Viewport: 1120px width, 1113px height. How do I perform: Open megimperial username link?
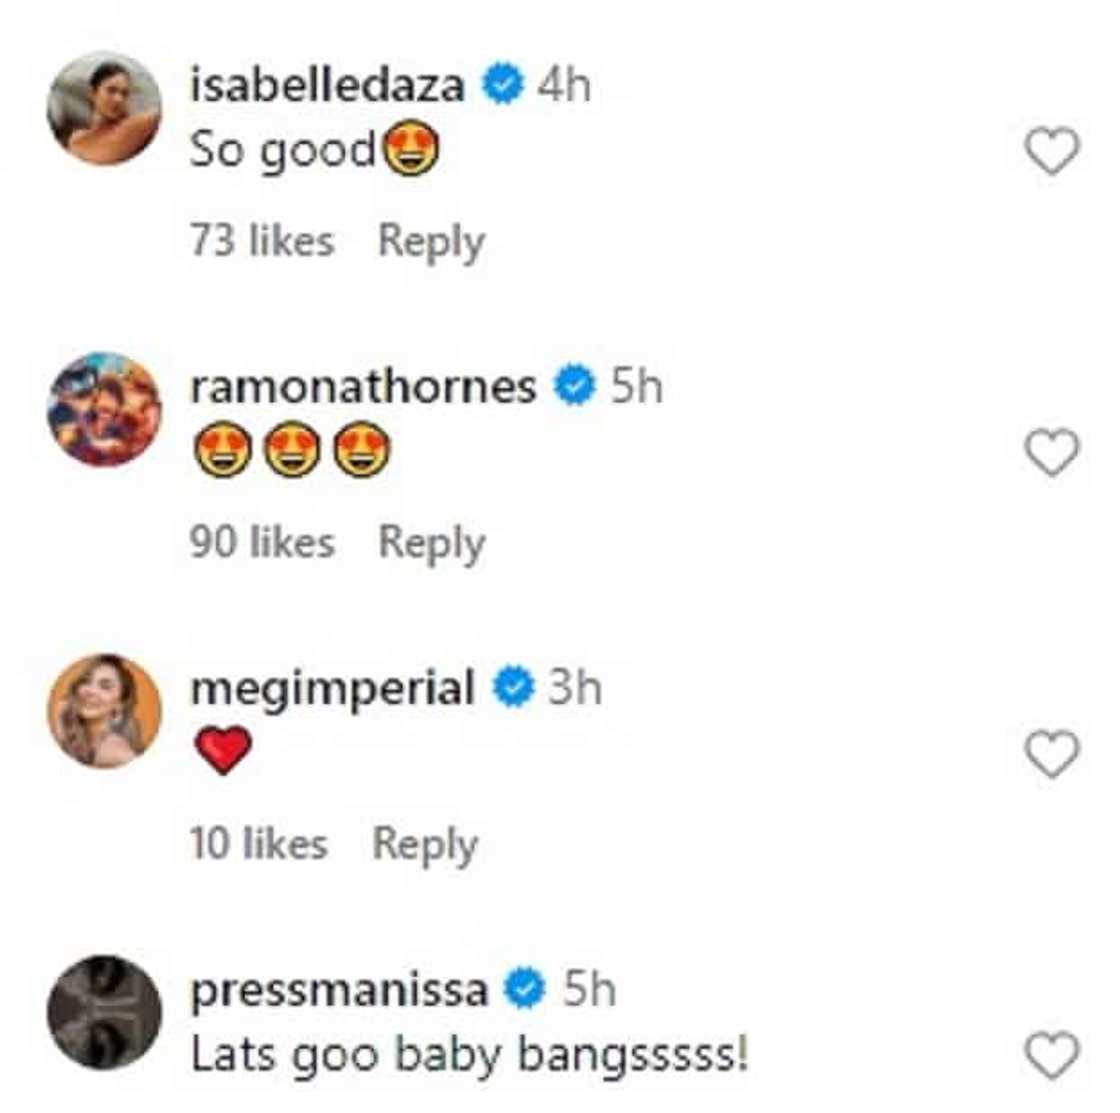[332, 688]
